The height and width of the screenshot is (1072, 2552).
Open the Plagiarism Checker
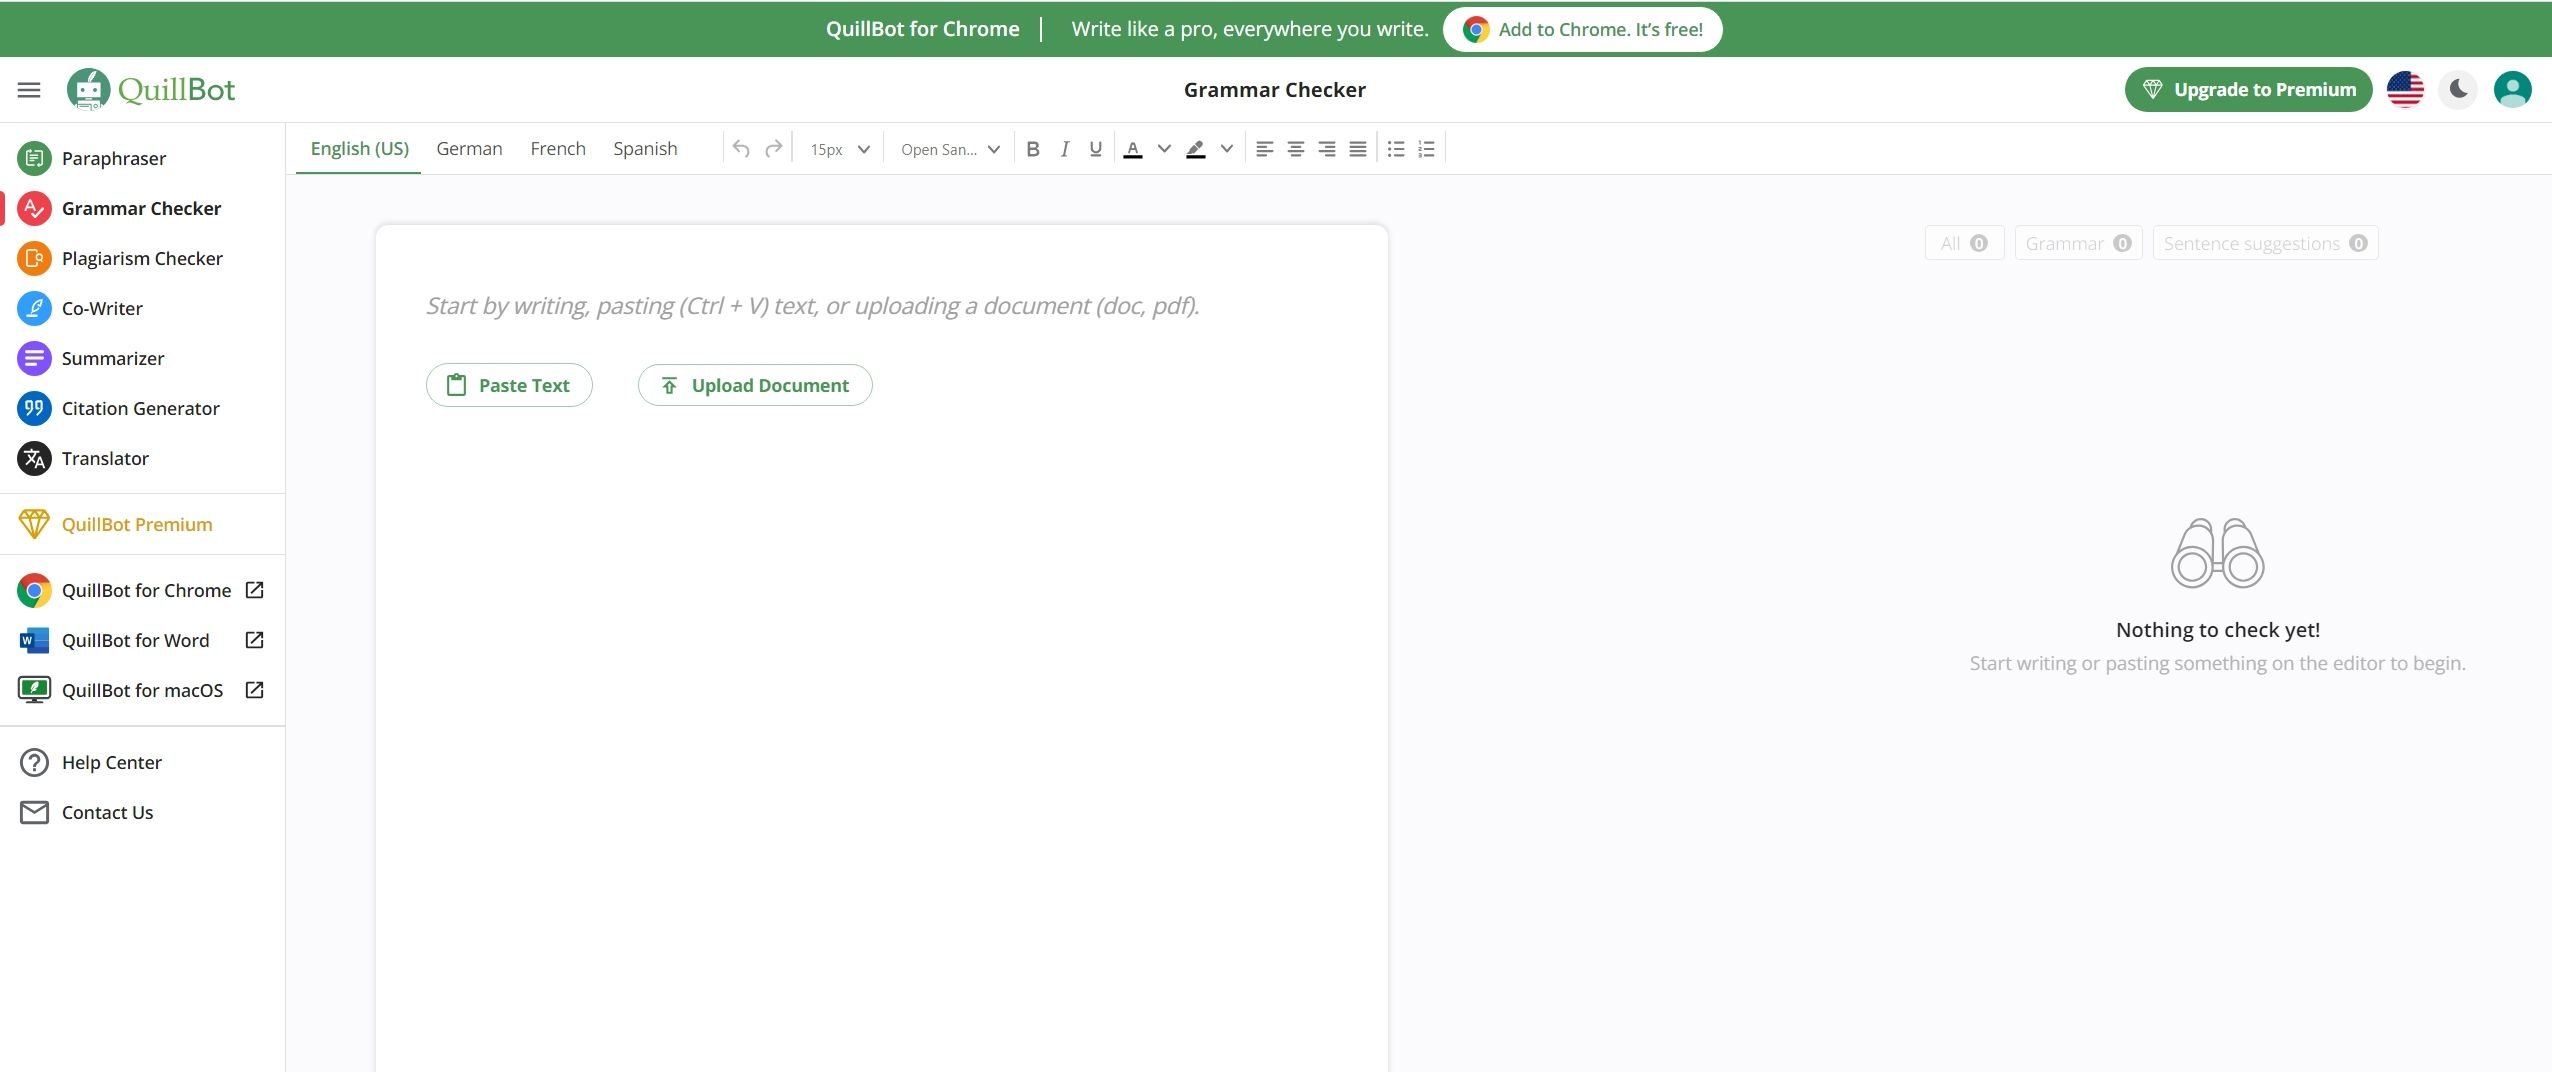pyautogui.click(x=142, y=258)
